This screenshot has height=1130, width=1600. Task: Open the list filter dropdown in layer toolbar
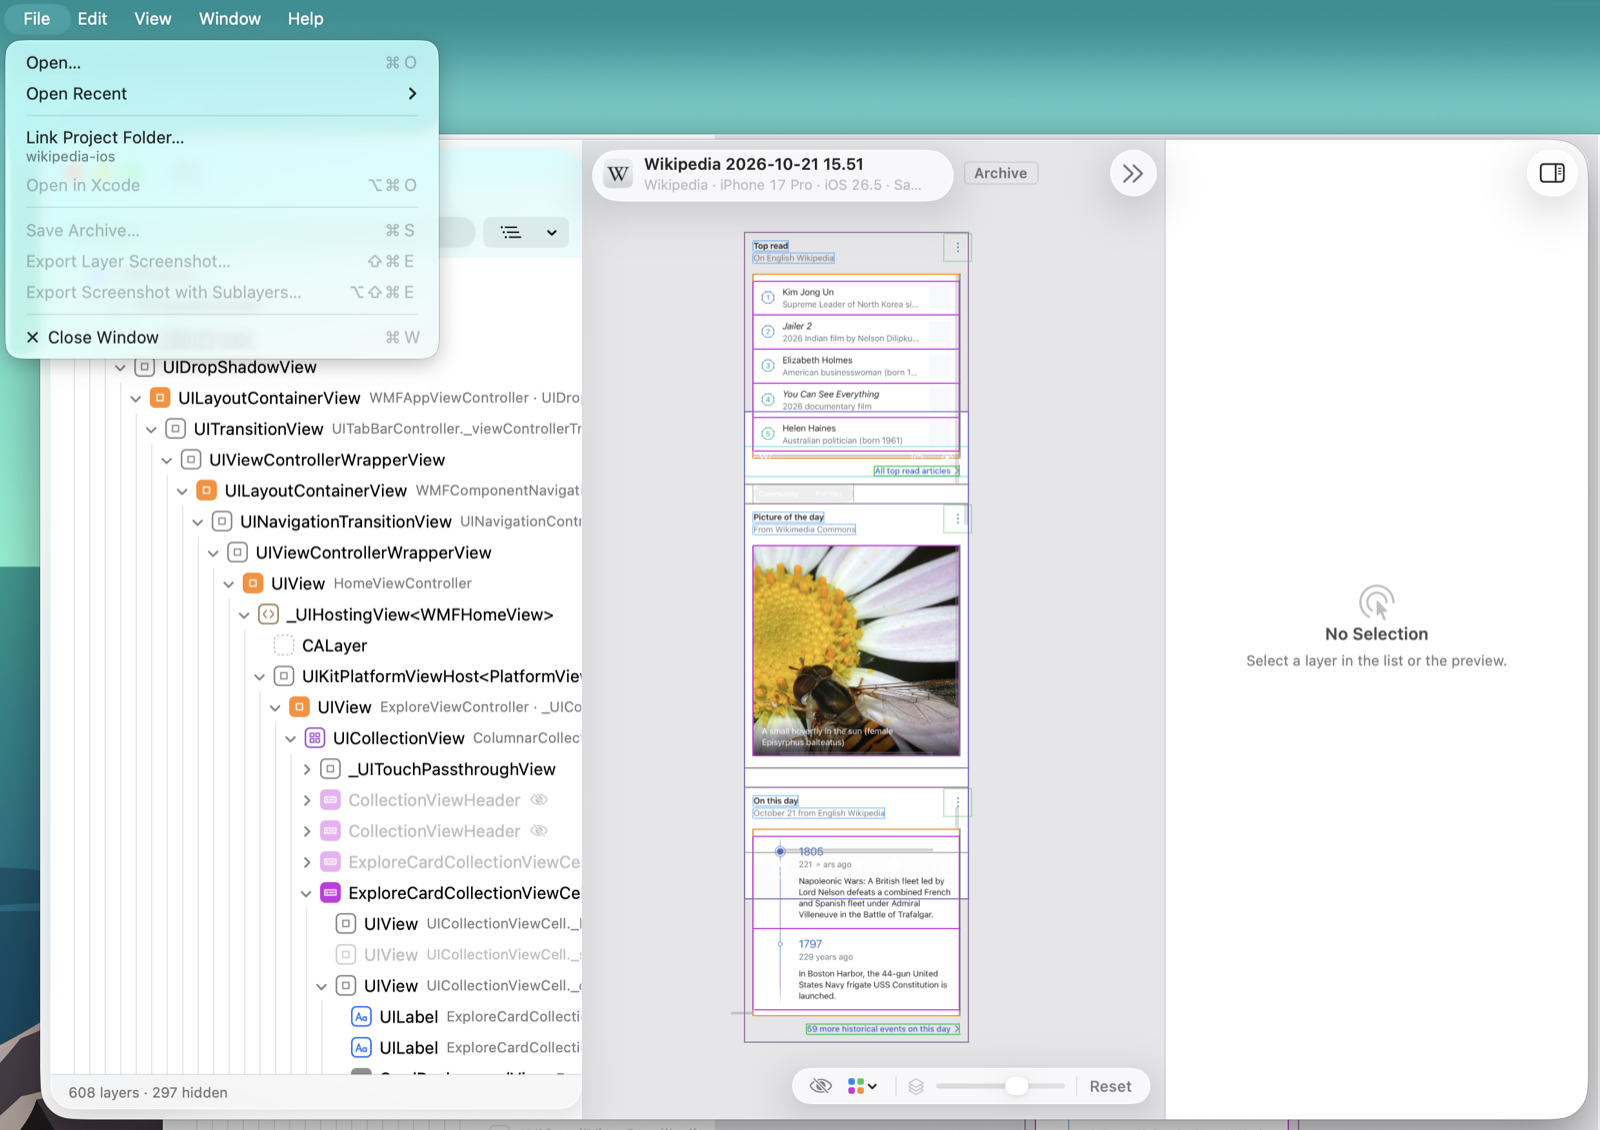click(x=527, y=232)
